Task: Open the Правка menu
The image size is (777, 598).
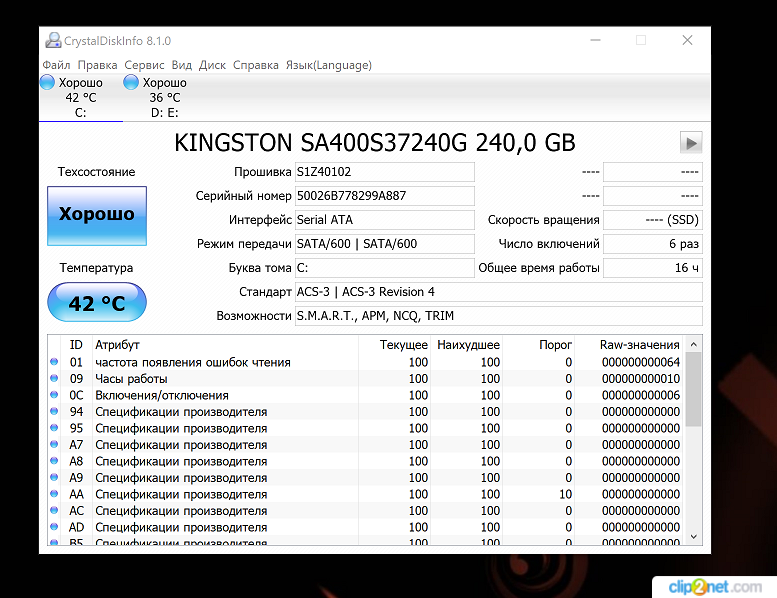Action: point(97,65)
